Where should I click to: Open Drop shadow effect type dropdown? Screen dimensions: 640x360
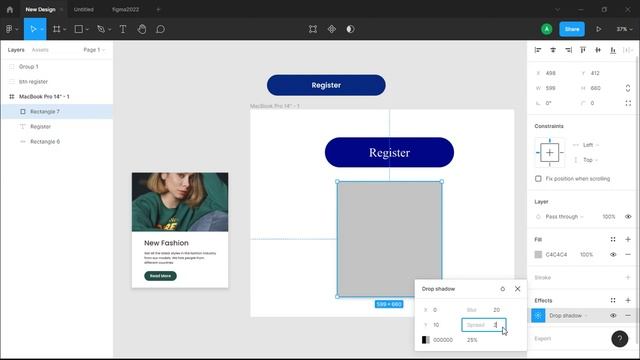(x=569, y=316)
